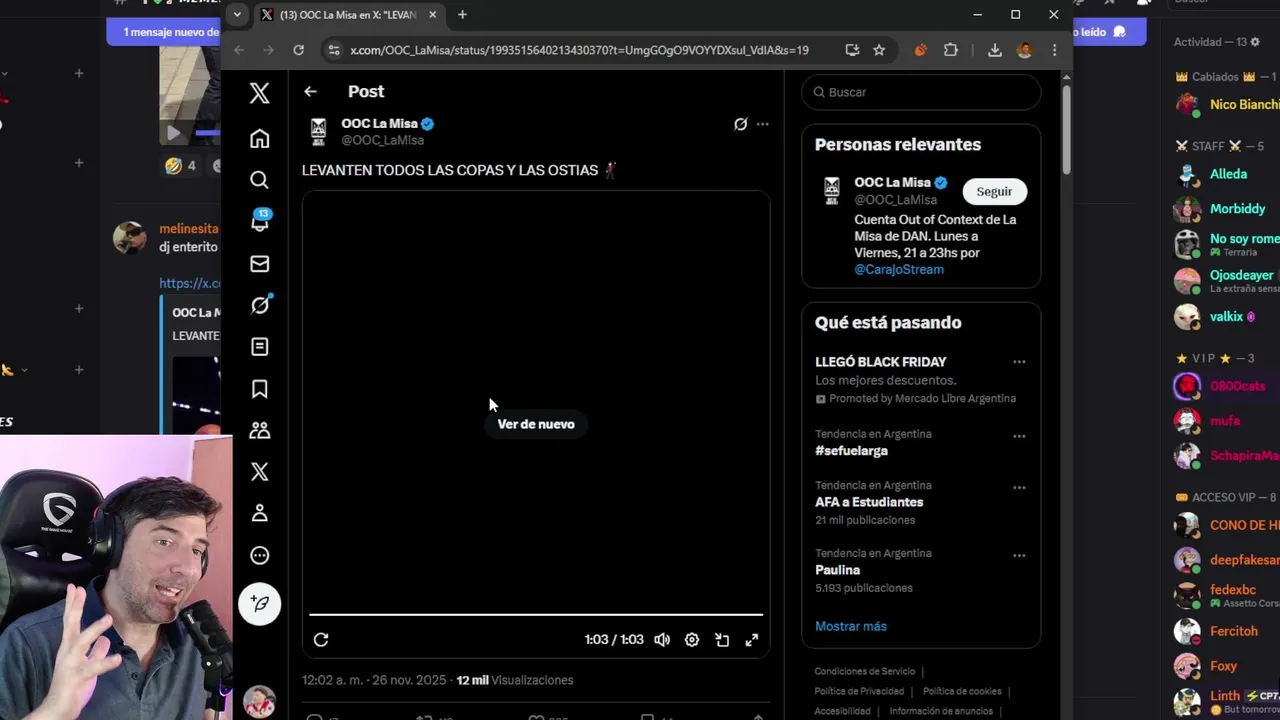The width and height of the screenshot is (1280, 720).
Task: Select valkix in Discord member list
Action: (1226, 317)
